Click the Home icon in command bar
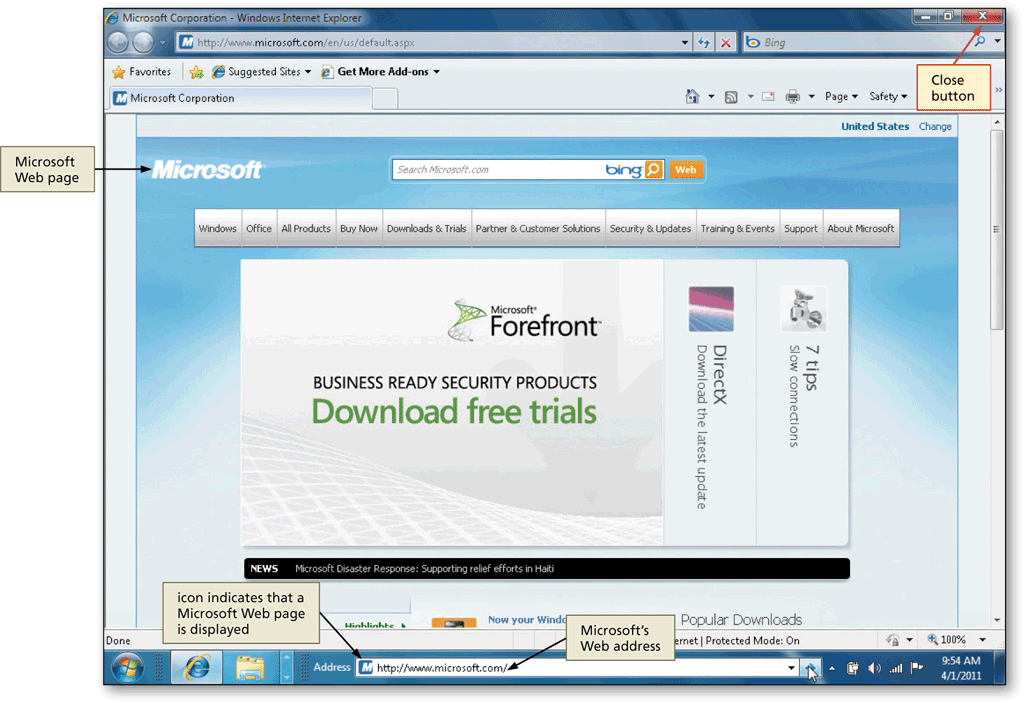 (692, 97)
